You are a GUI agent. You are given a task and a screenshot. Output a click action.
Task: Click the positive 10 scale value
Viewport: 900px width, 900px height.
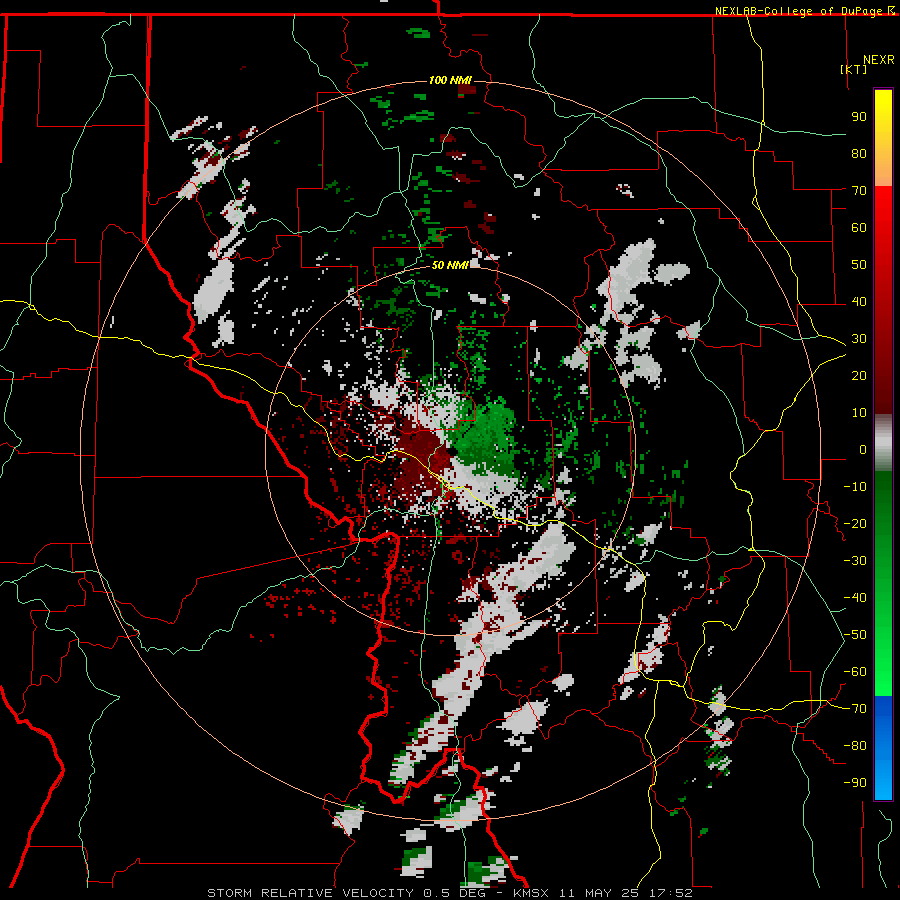[x=859, y=413]
